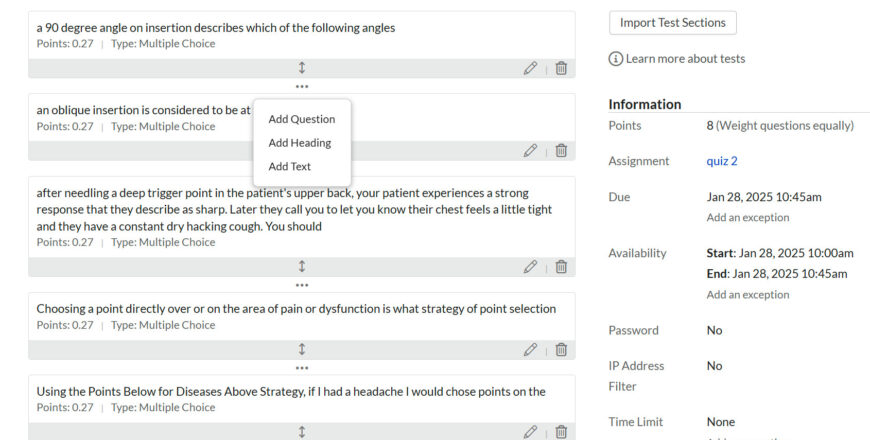Delete the point selection strategy question
This screenshot has width=870, height=440.
561,350
